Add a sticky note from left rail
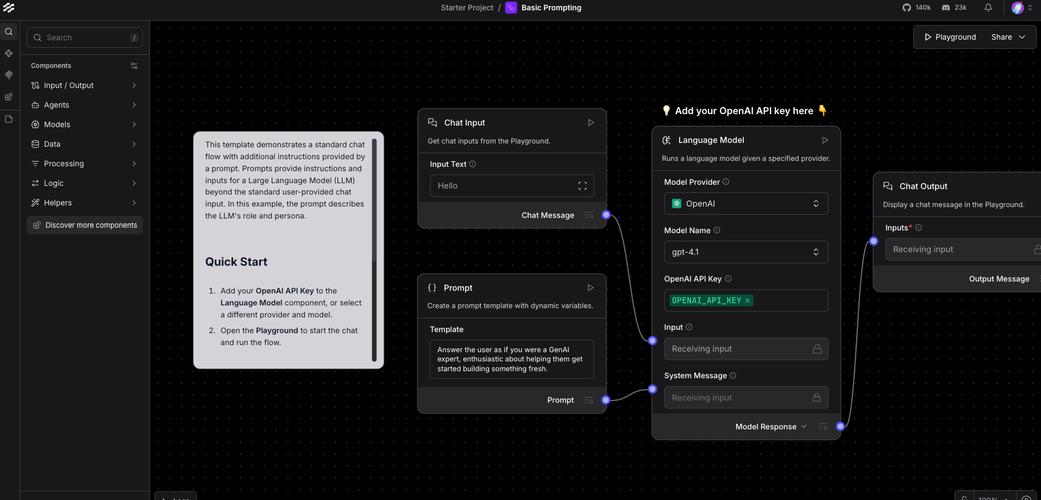The height and width of the screenshot is (500, 1041). point(9,119)
